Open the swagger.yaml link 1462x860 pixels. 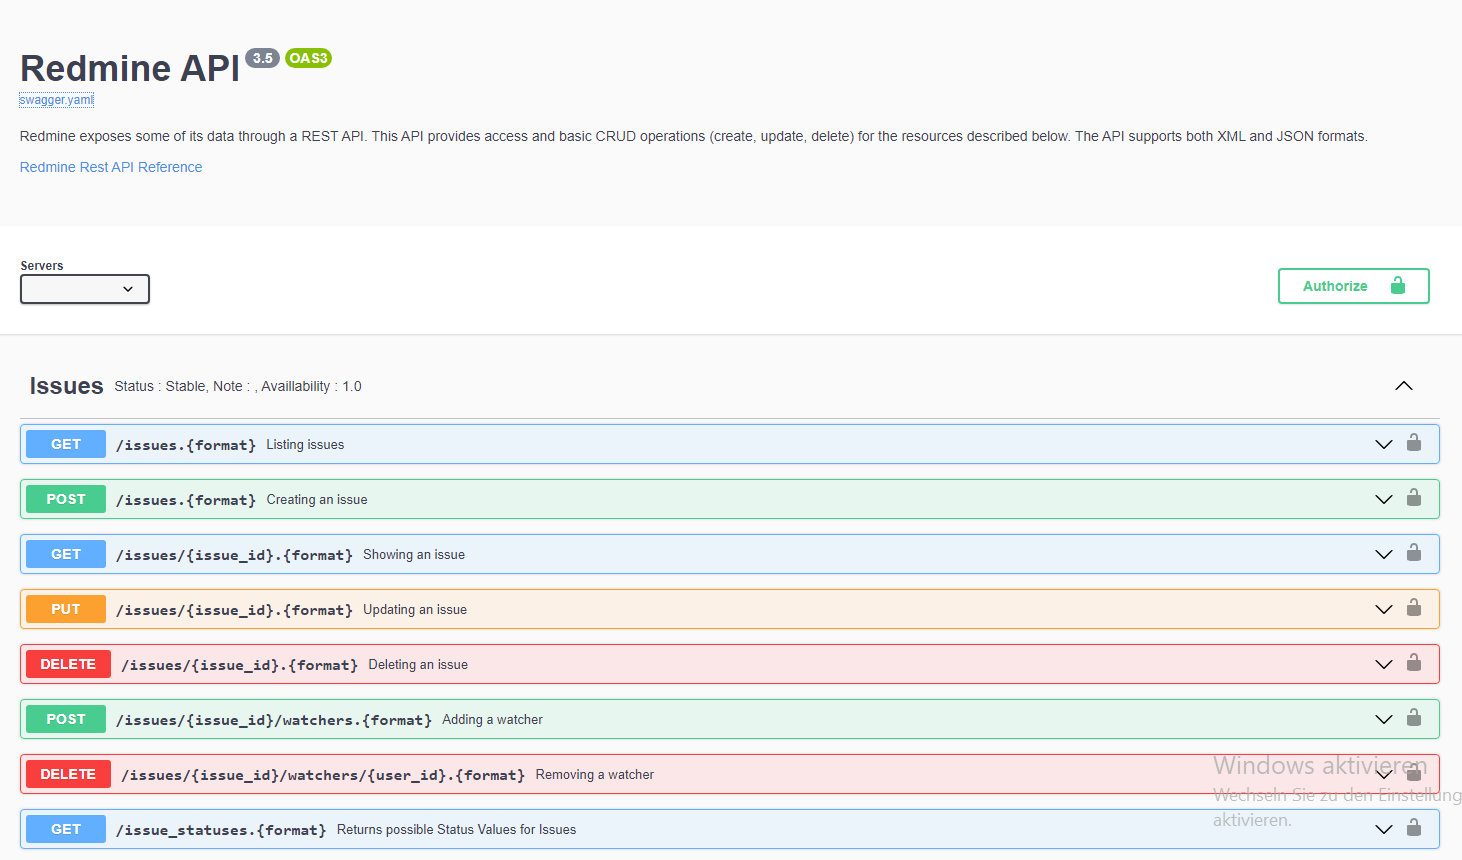tap(56, 100)
